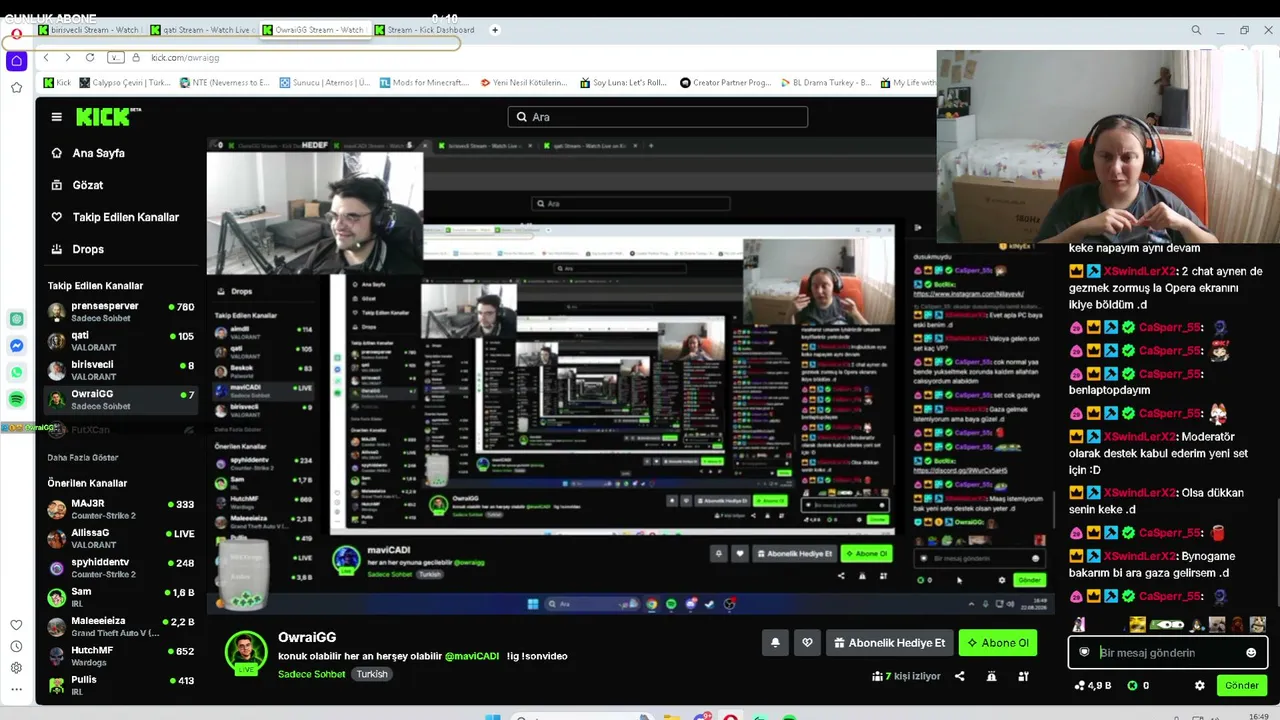Viewport: 1280px width, 720px height.
Task: Open BL Drama Turkey bookmark
Action: coord(825,83)
